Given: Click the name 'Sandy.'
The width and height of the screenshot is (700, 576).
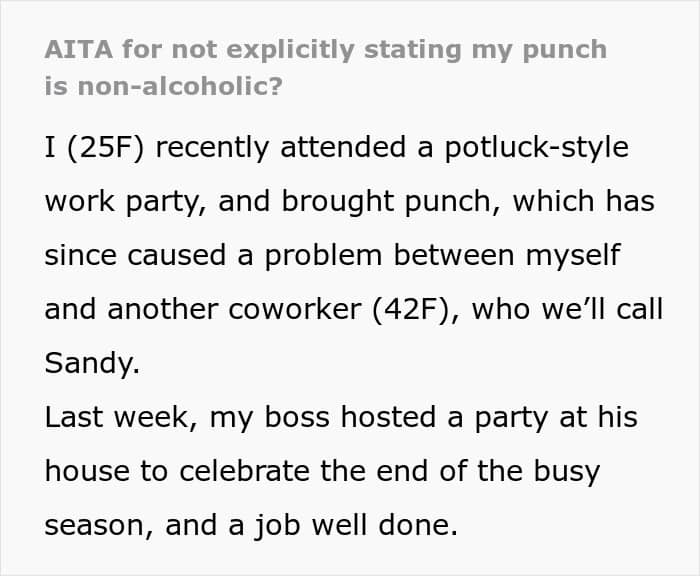Looking at the screenshot, I should pyautogui.click(x=92, y=363).
